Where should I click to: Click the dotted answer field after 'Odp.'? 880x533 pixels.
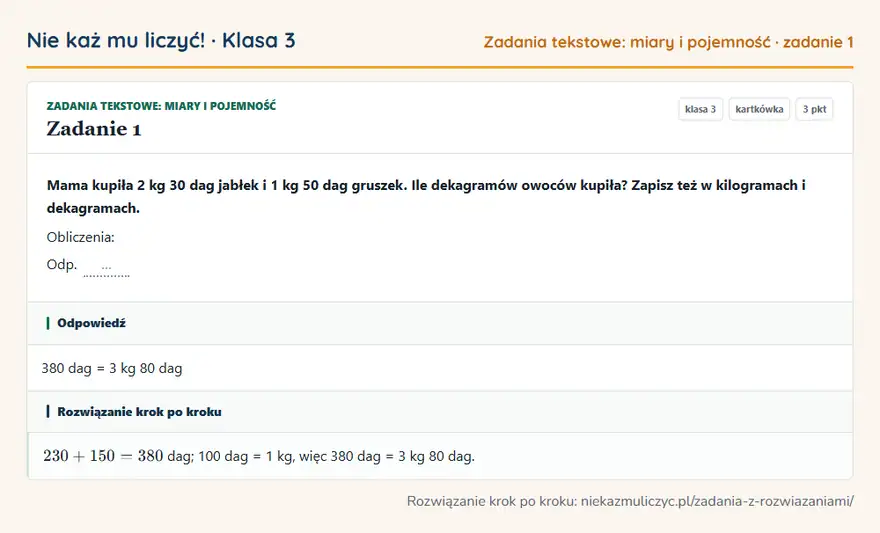click(x=106, y=269)
